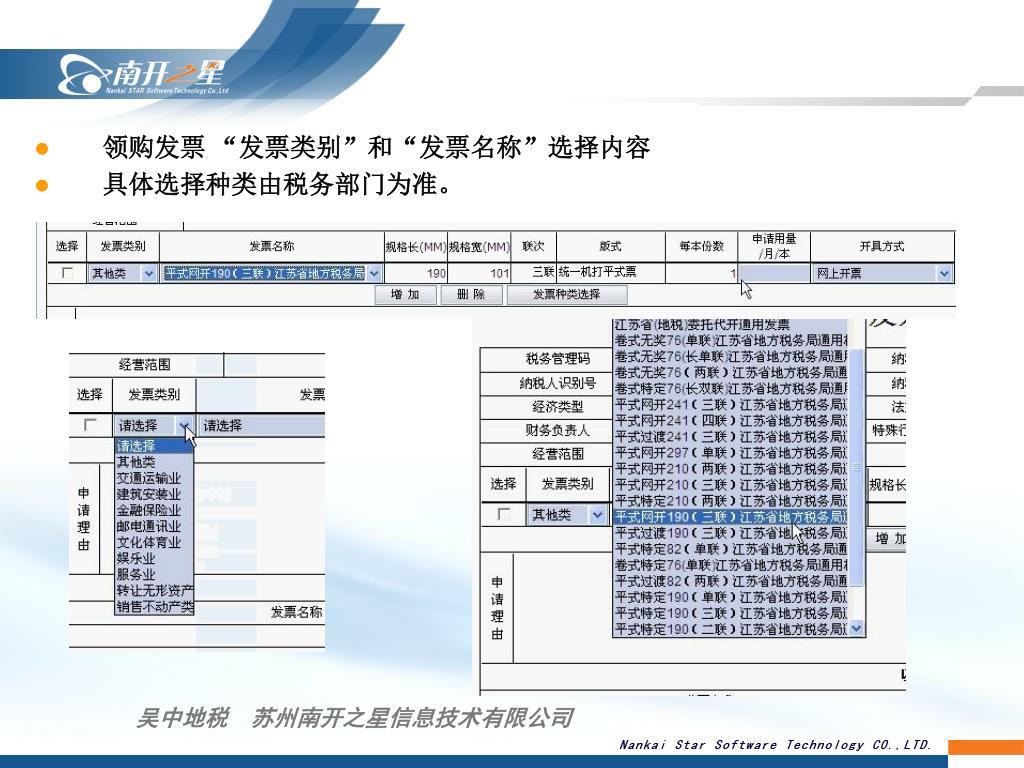The width and height of the screenshot is (1024, 768).
Task: Click the scroll-down arrow of invoice name list
Action: (x=856, y=628)
